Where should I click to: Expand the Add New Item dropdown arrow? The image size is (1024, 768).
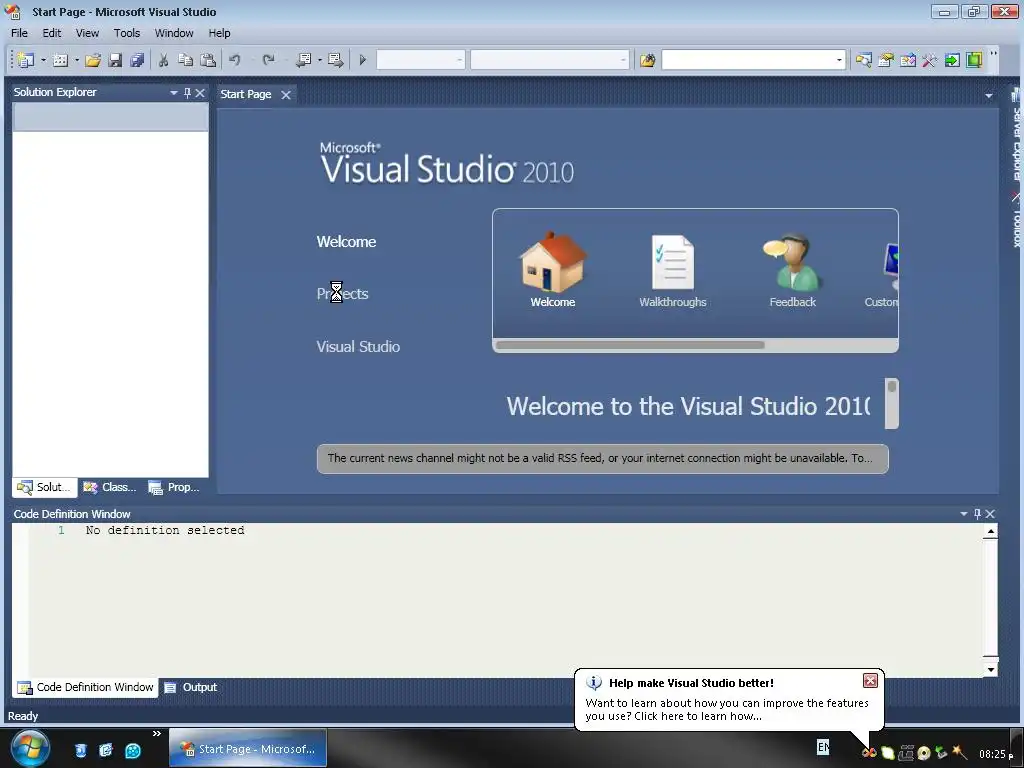pos(76,60)
